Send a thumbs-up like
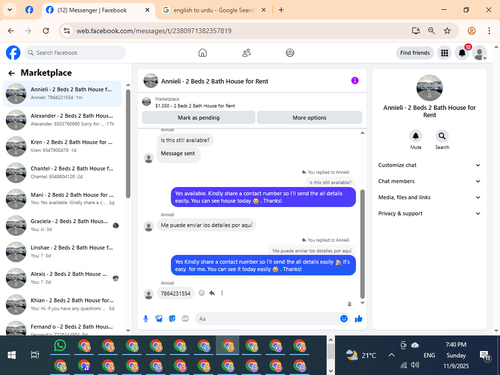This screenshot has height=375, width=500. point(358,319)
